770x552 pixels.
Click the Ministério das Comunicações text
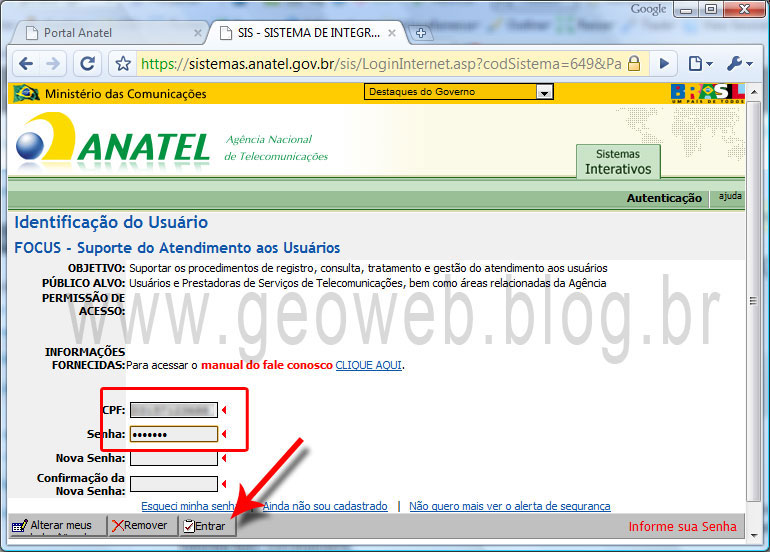coord(126,94)
